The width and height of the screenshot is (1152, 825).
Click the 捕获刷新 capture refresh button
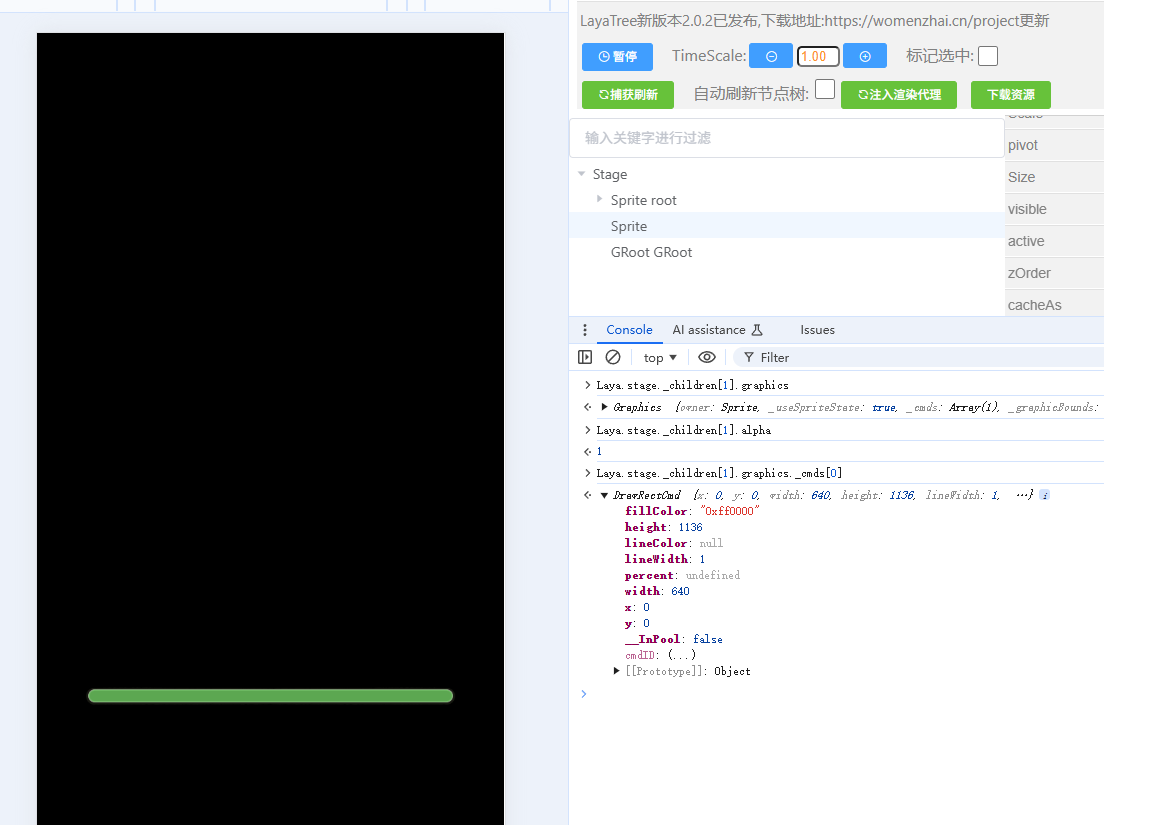[627, 95]
